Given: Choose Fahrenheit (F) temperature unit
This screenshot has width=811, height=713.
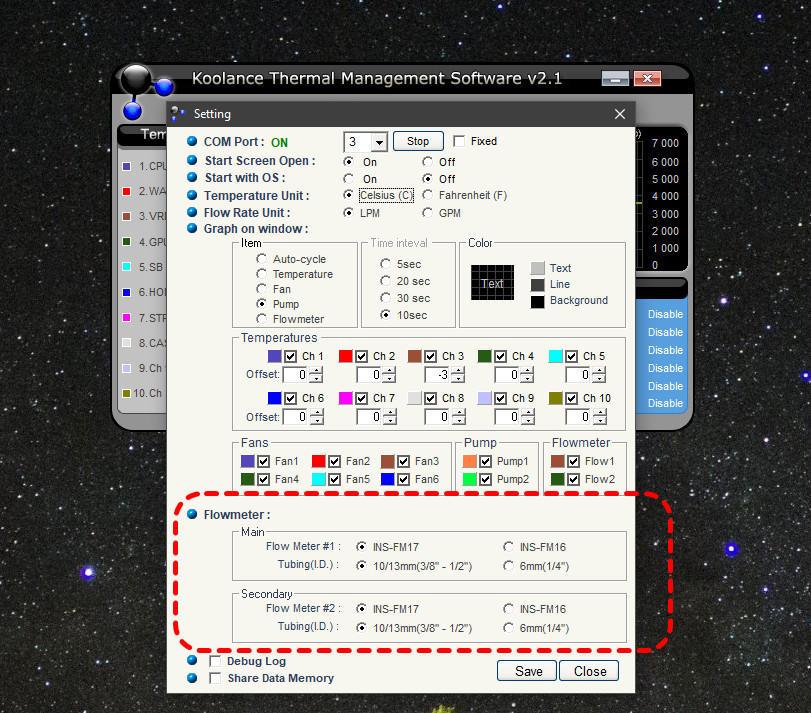Looking at the screenshot, I should tap(427, 195).
